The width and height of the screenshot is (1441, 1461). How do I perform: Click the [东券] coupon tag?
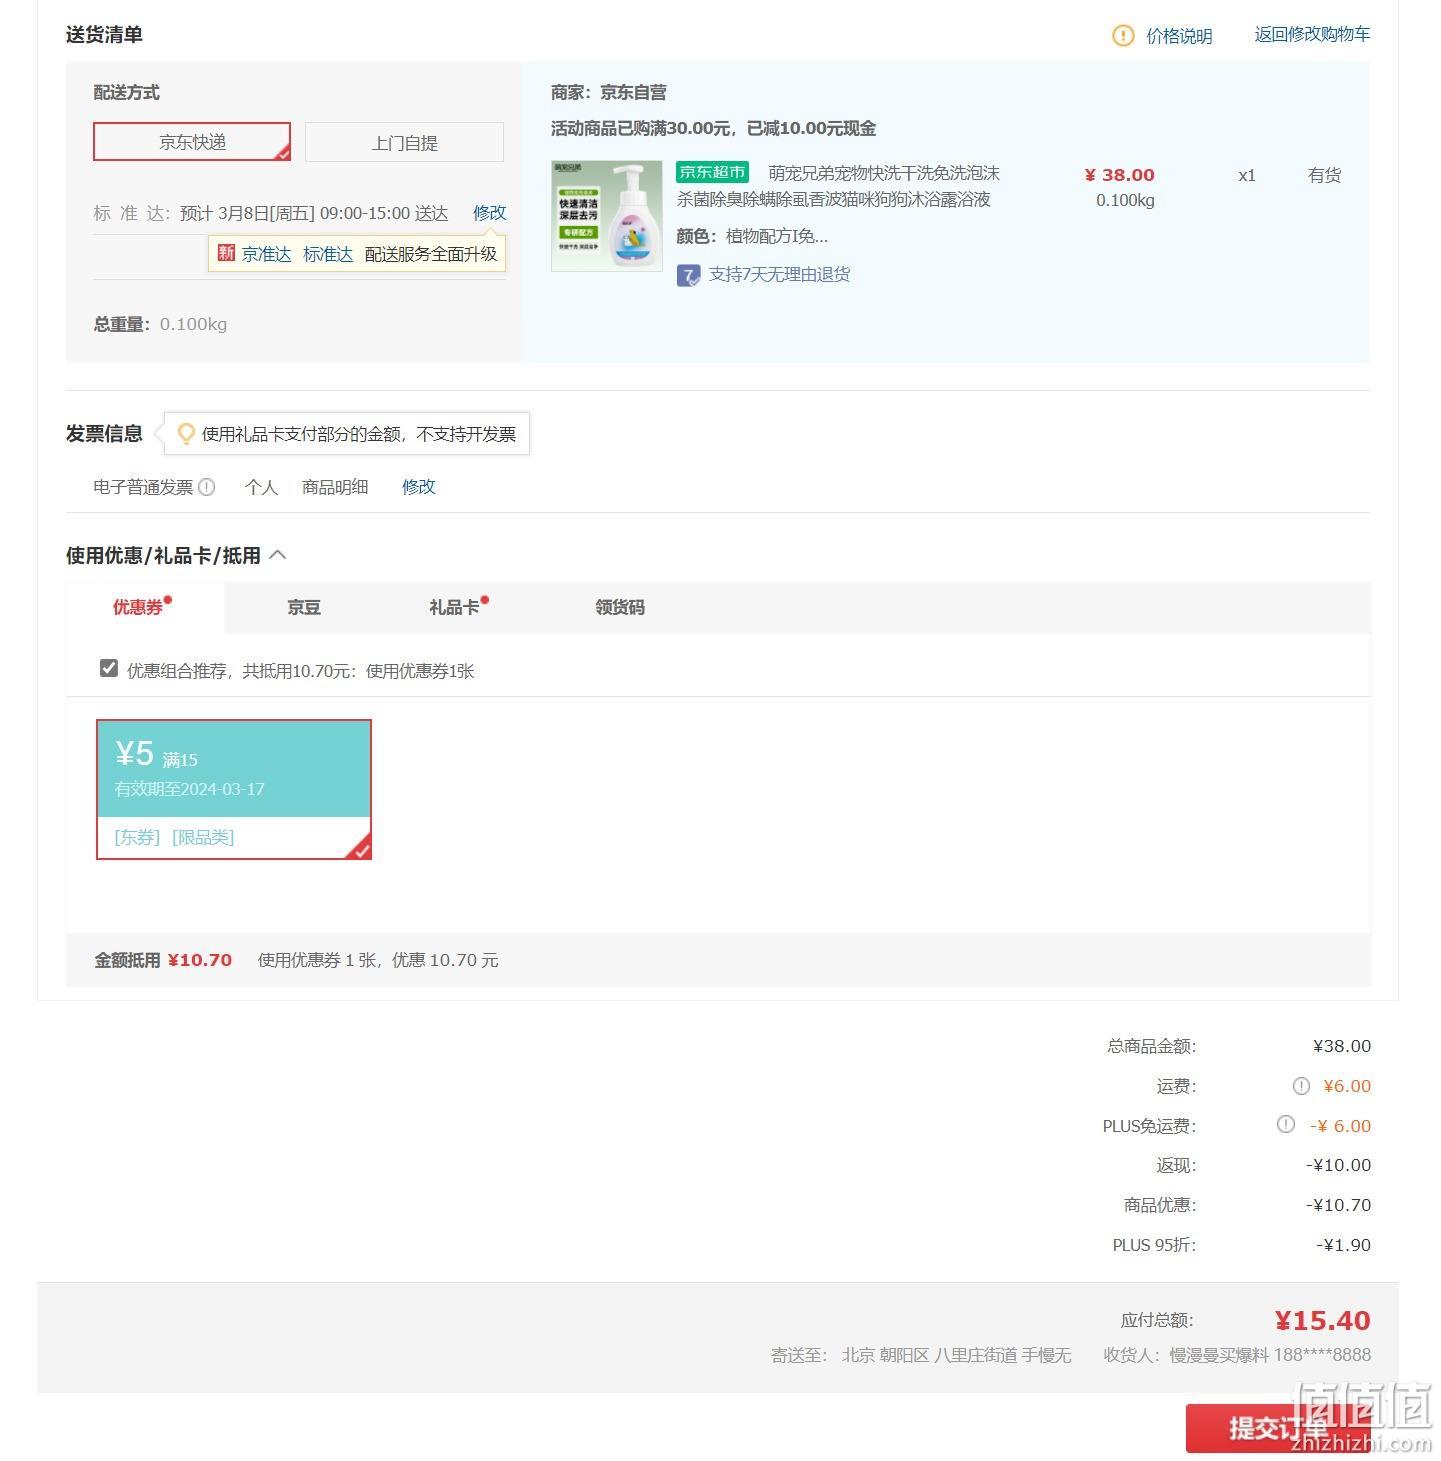click(137, 838)
